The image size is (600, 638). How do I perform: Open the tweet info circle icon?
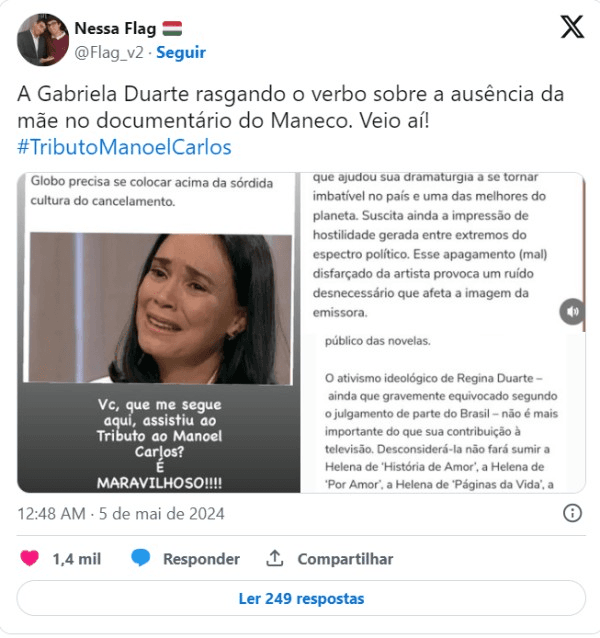(x=572, y=513)
